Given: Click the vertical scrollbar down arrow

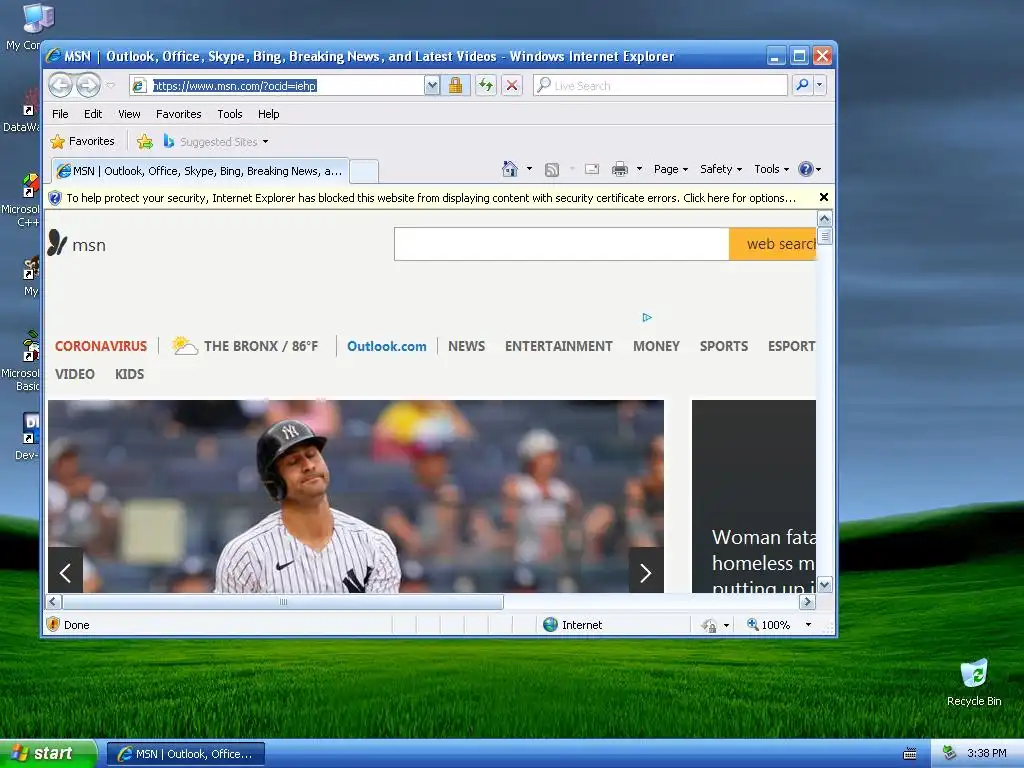Looking at the screenshot, I should tap(825, 584).
